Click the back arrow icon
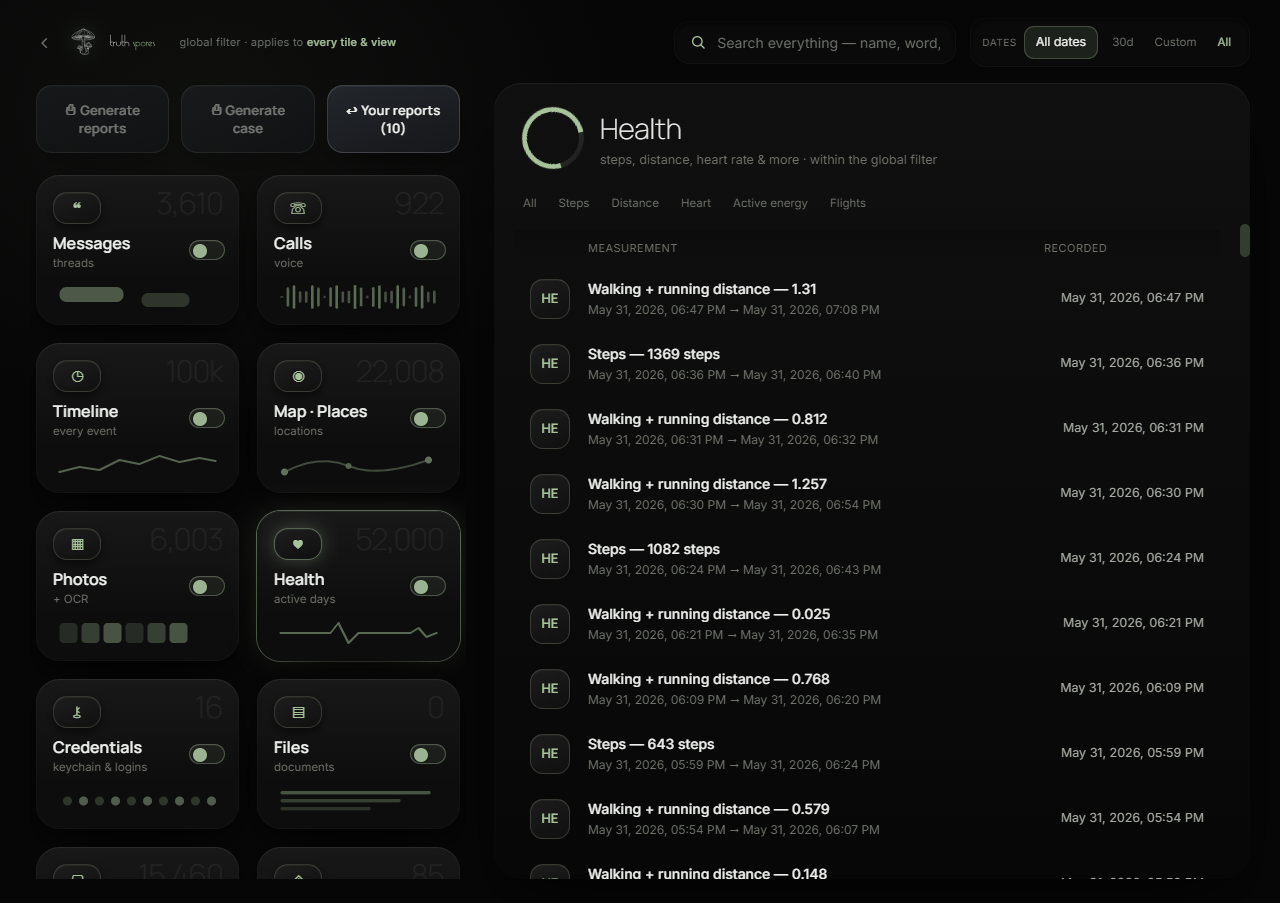Viewport: 1280px width, 903px height. pyautogui.click(x=44, y=43)
